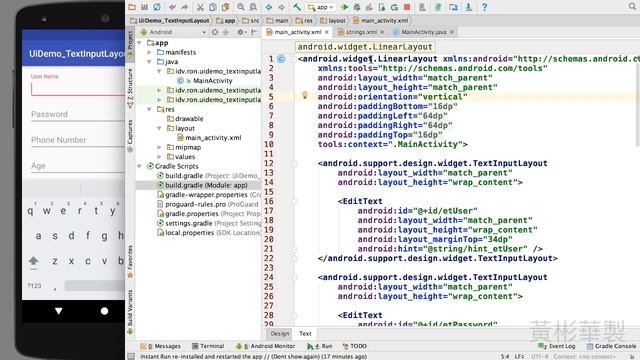Screen dimensions: 640x360
Task: Open the TODO tool window
Action: point(355,346)
